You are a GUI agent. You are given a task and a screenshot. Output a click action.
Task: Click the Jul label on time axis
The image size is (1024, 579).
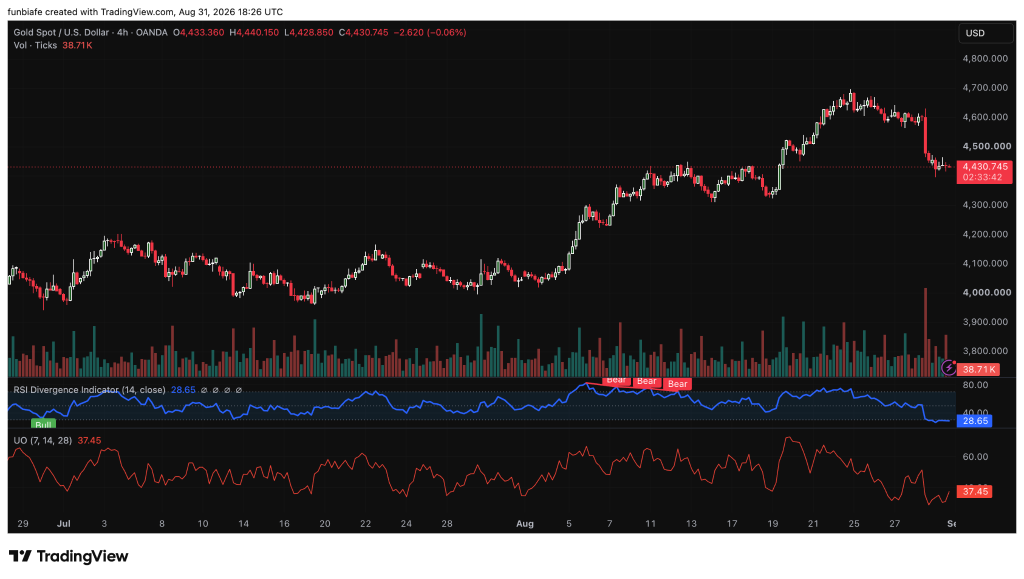coord(63,524)
